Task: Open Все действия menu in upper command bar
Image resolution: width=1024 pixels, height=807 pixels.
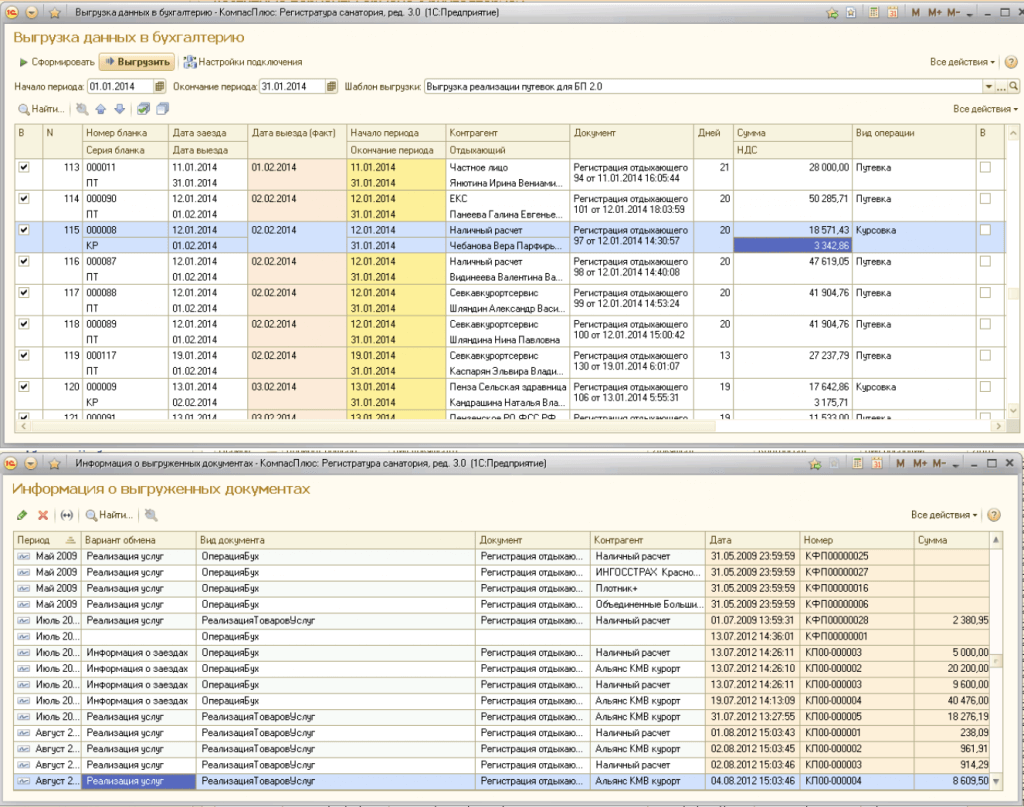Action: [x=962, y=62]
